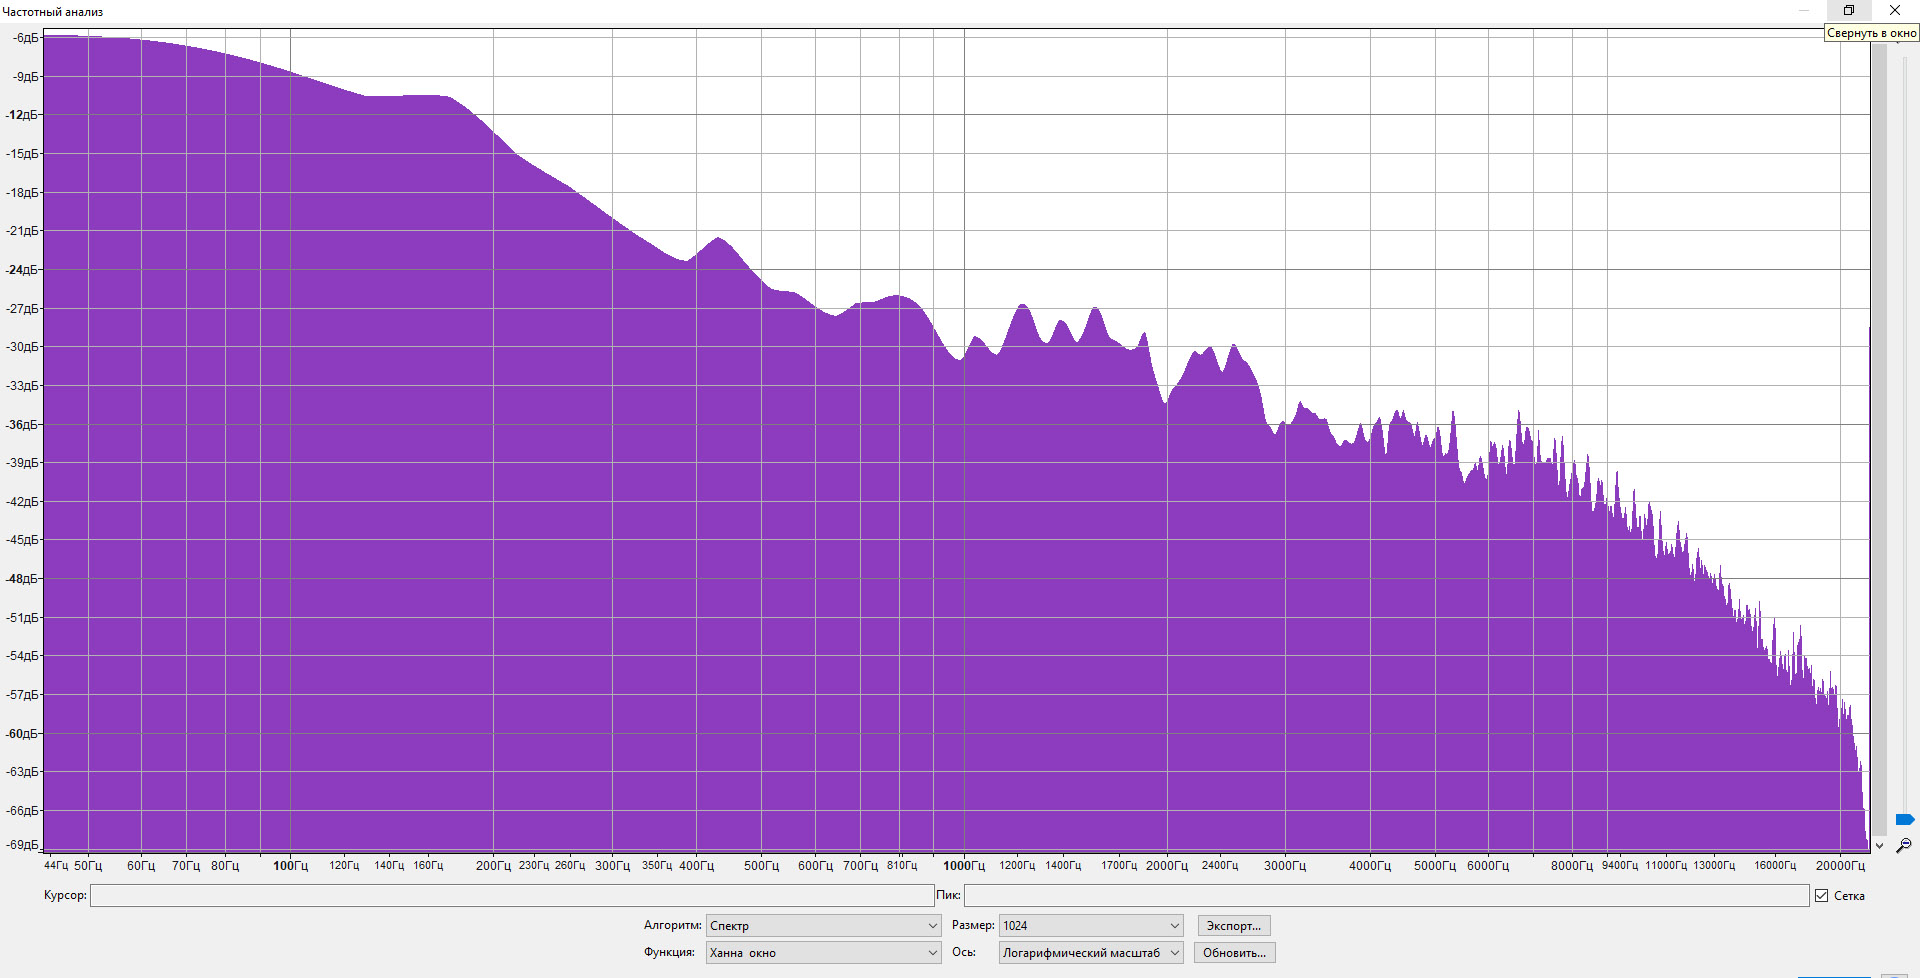Click the 1000Гц label on frequency axis

[964, 866]
